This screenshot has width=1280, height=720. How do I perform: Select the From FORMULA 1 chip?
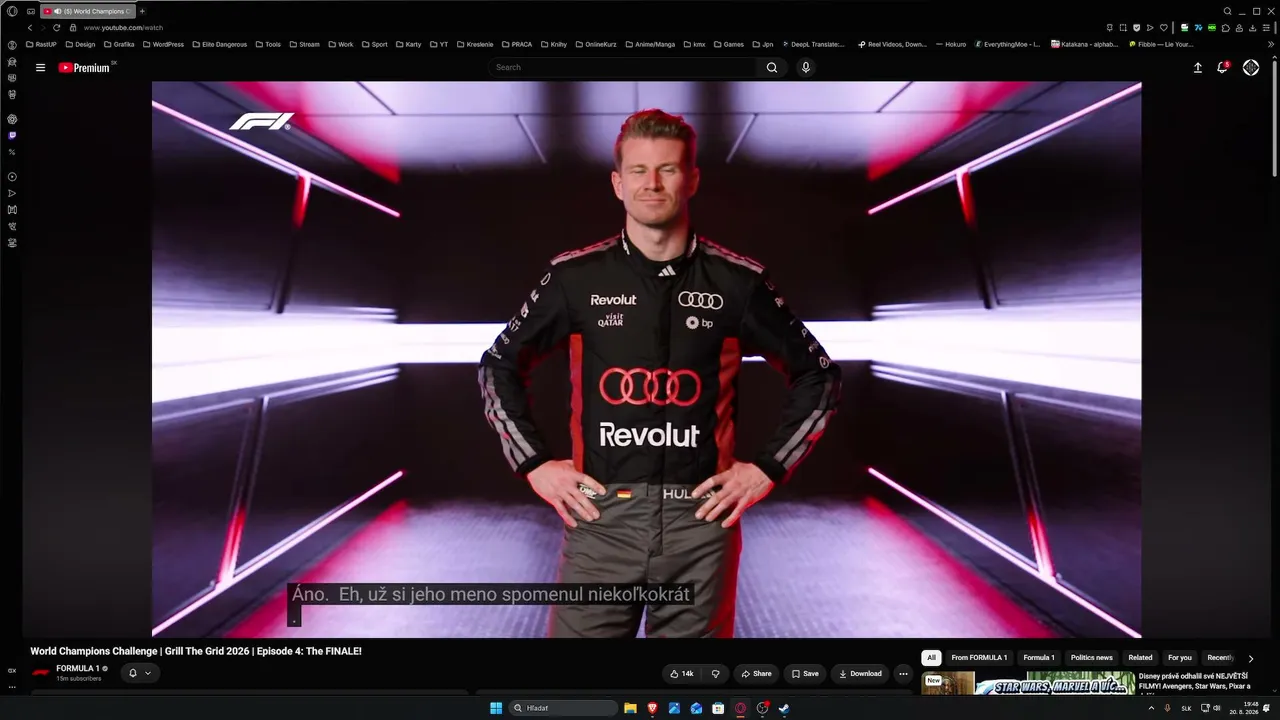979,658
